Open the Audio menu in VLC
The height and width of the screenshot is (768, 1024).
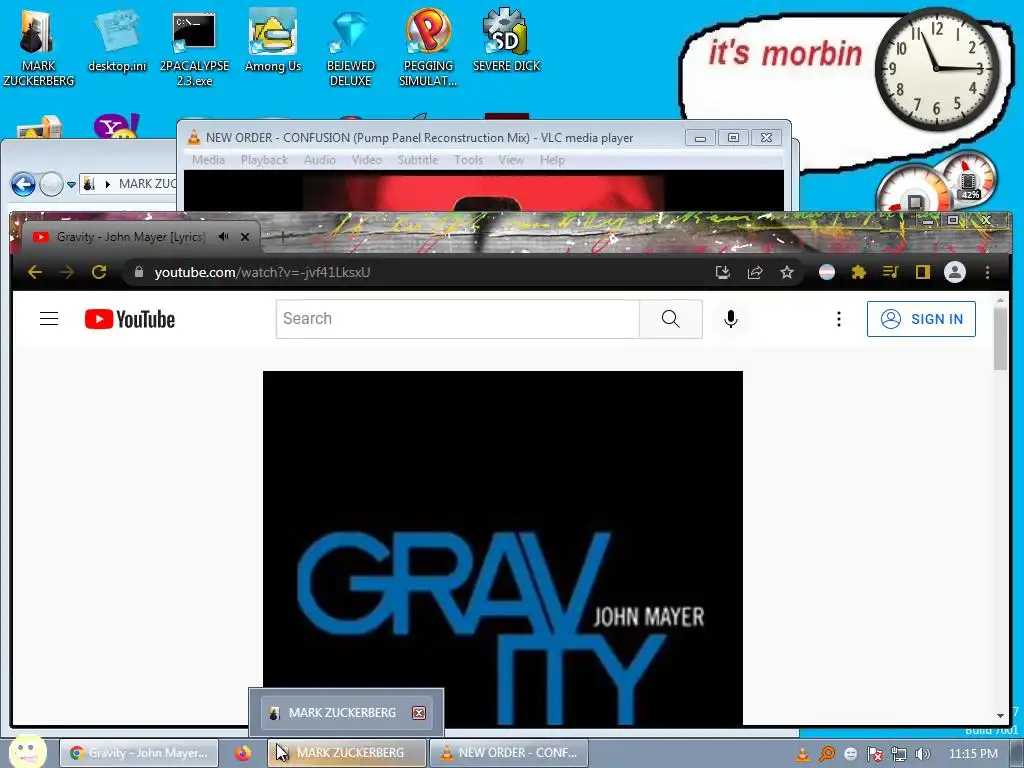click(319, 160)
